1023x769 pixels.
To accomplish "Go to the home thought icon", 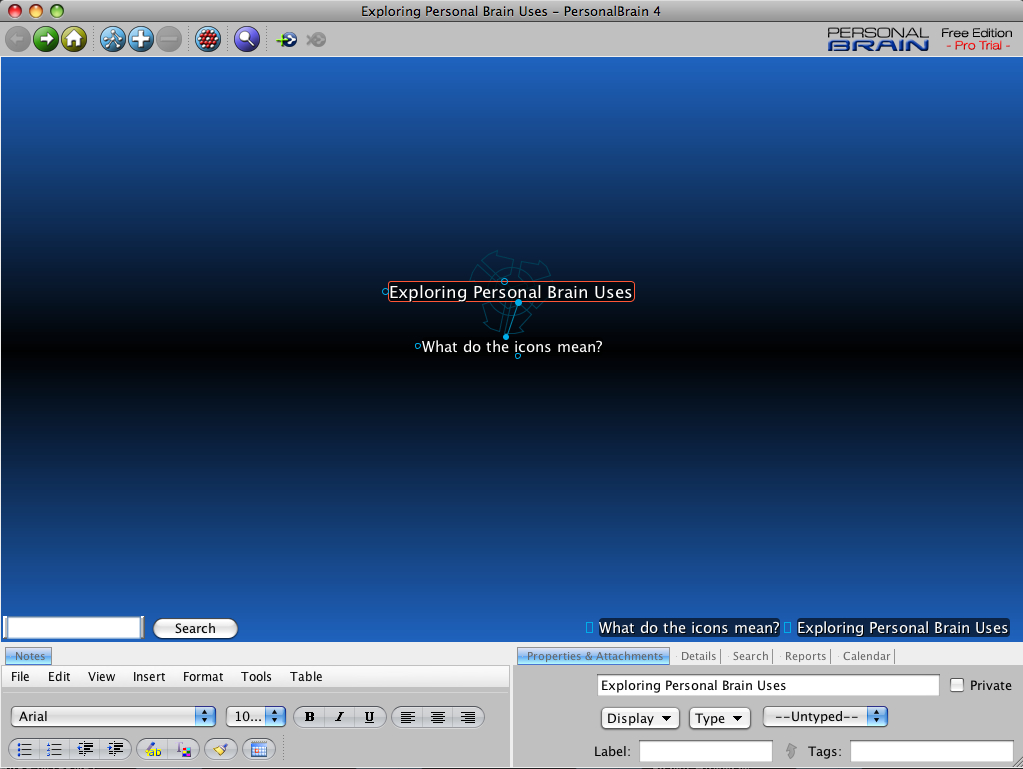I will [x=73, y=40].
